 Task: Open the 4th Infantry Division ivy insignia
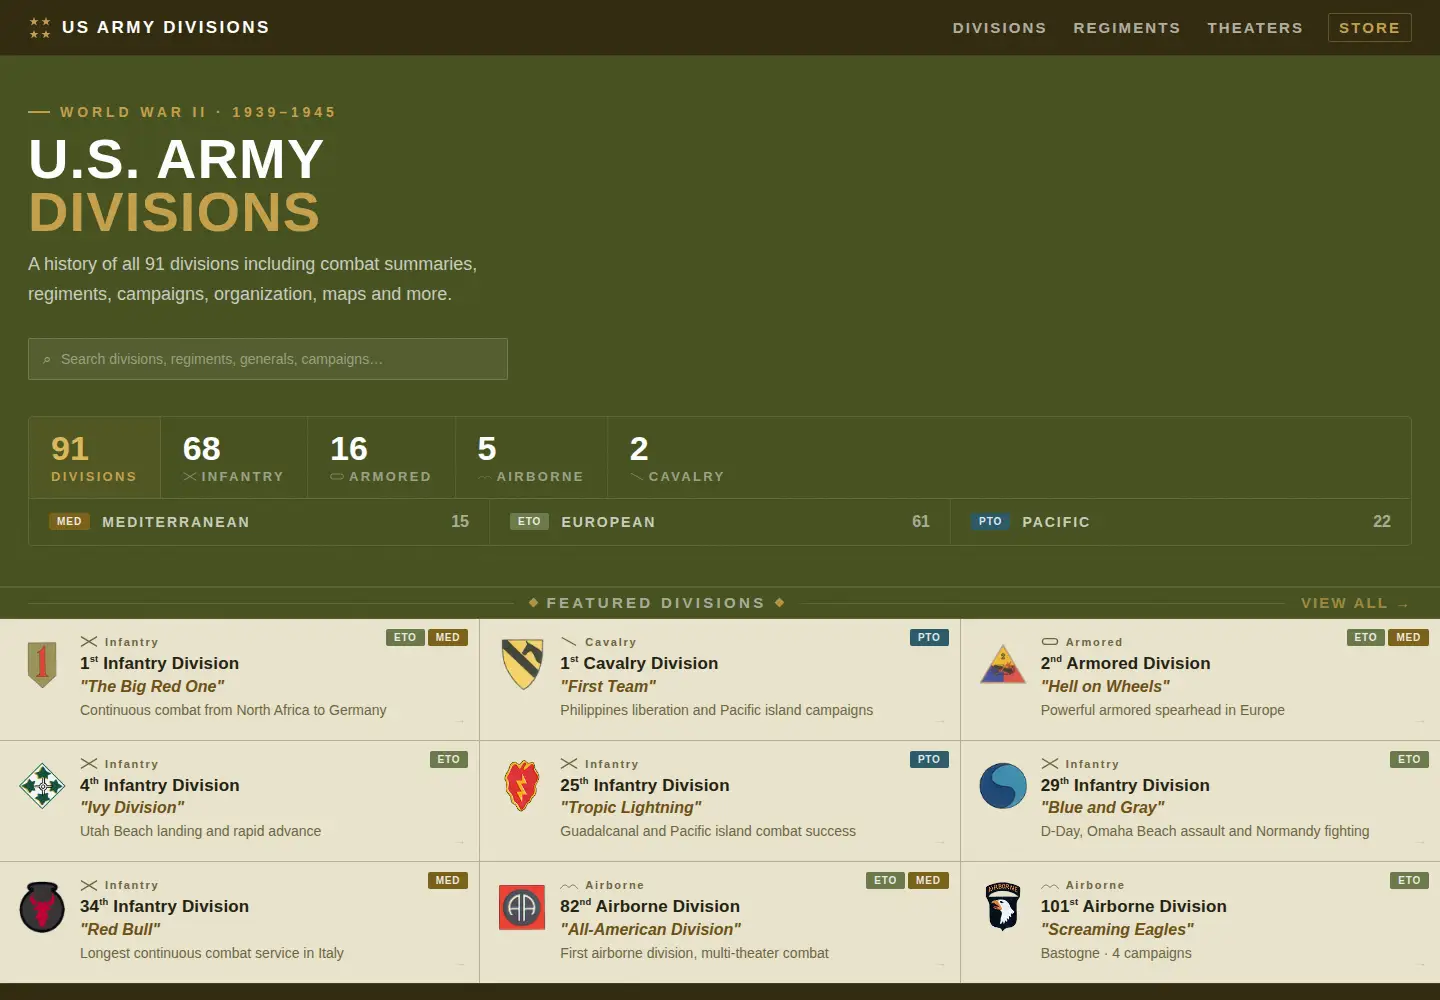[42, 786]
